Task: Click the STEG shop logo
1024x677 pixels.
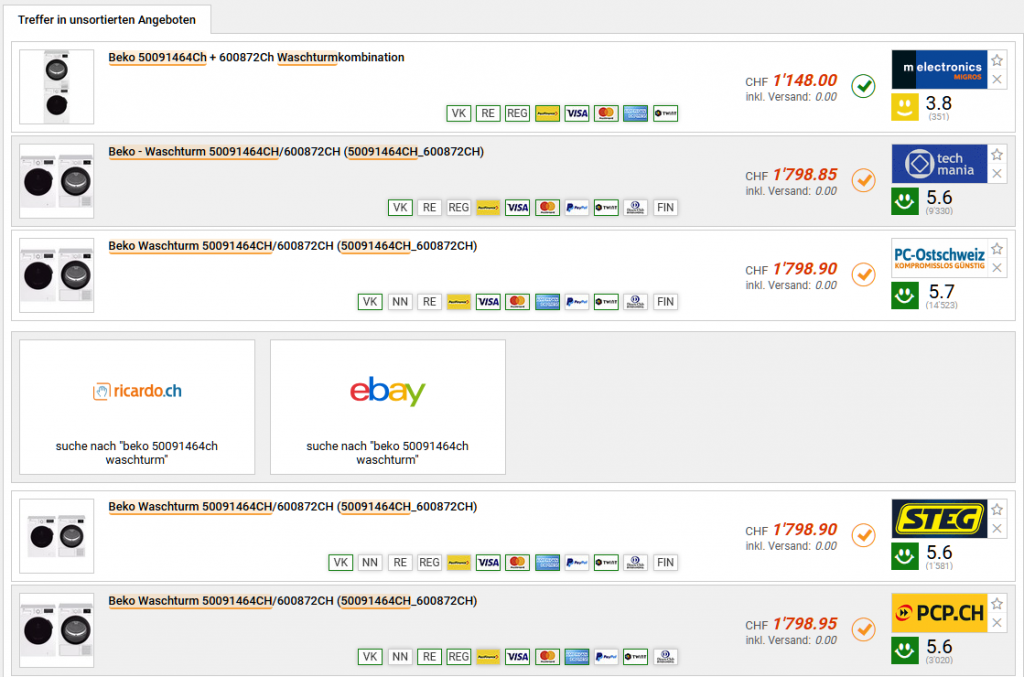Action: pos(939,519)
